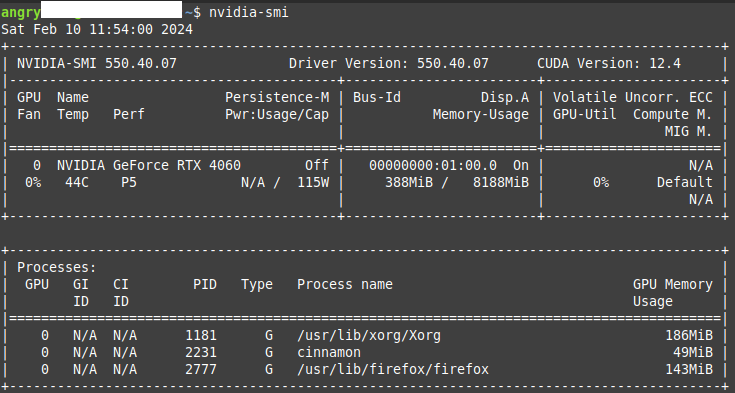Click the Persistence-M column header
The width and height of the screenshot is (735, 393).
277,97
